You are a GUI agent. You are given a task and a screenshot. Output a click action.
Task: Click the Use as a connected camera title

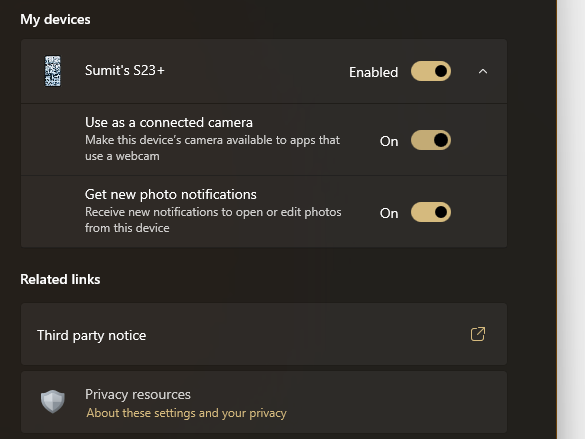(x=169, y=122)
